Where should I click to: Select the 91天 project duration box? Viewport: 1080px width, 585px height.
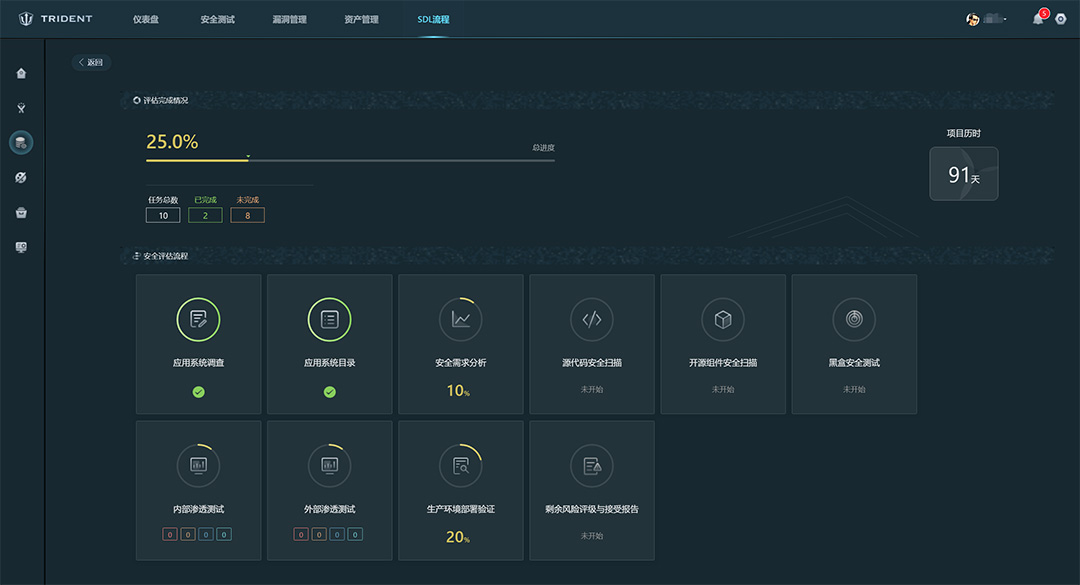click(963, 174)
